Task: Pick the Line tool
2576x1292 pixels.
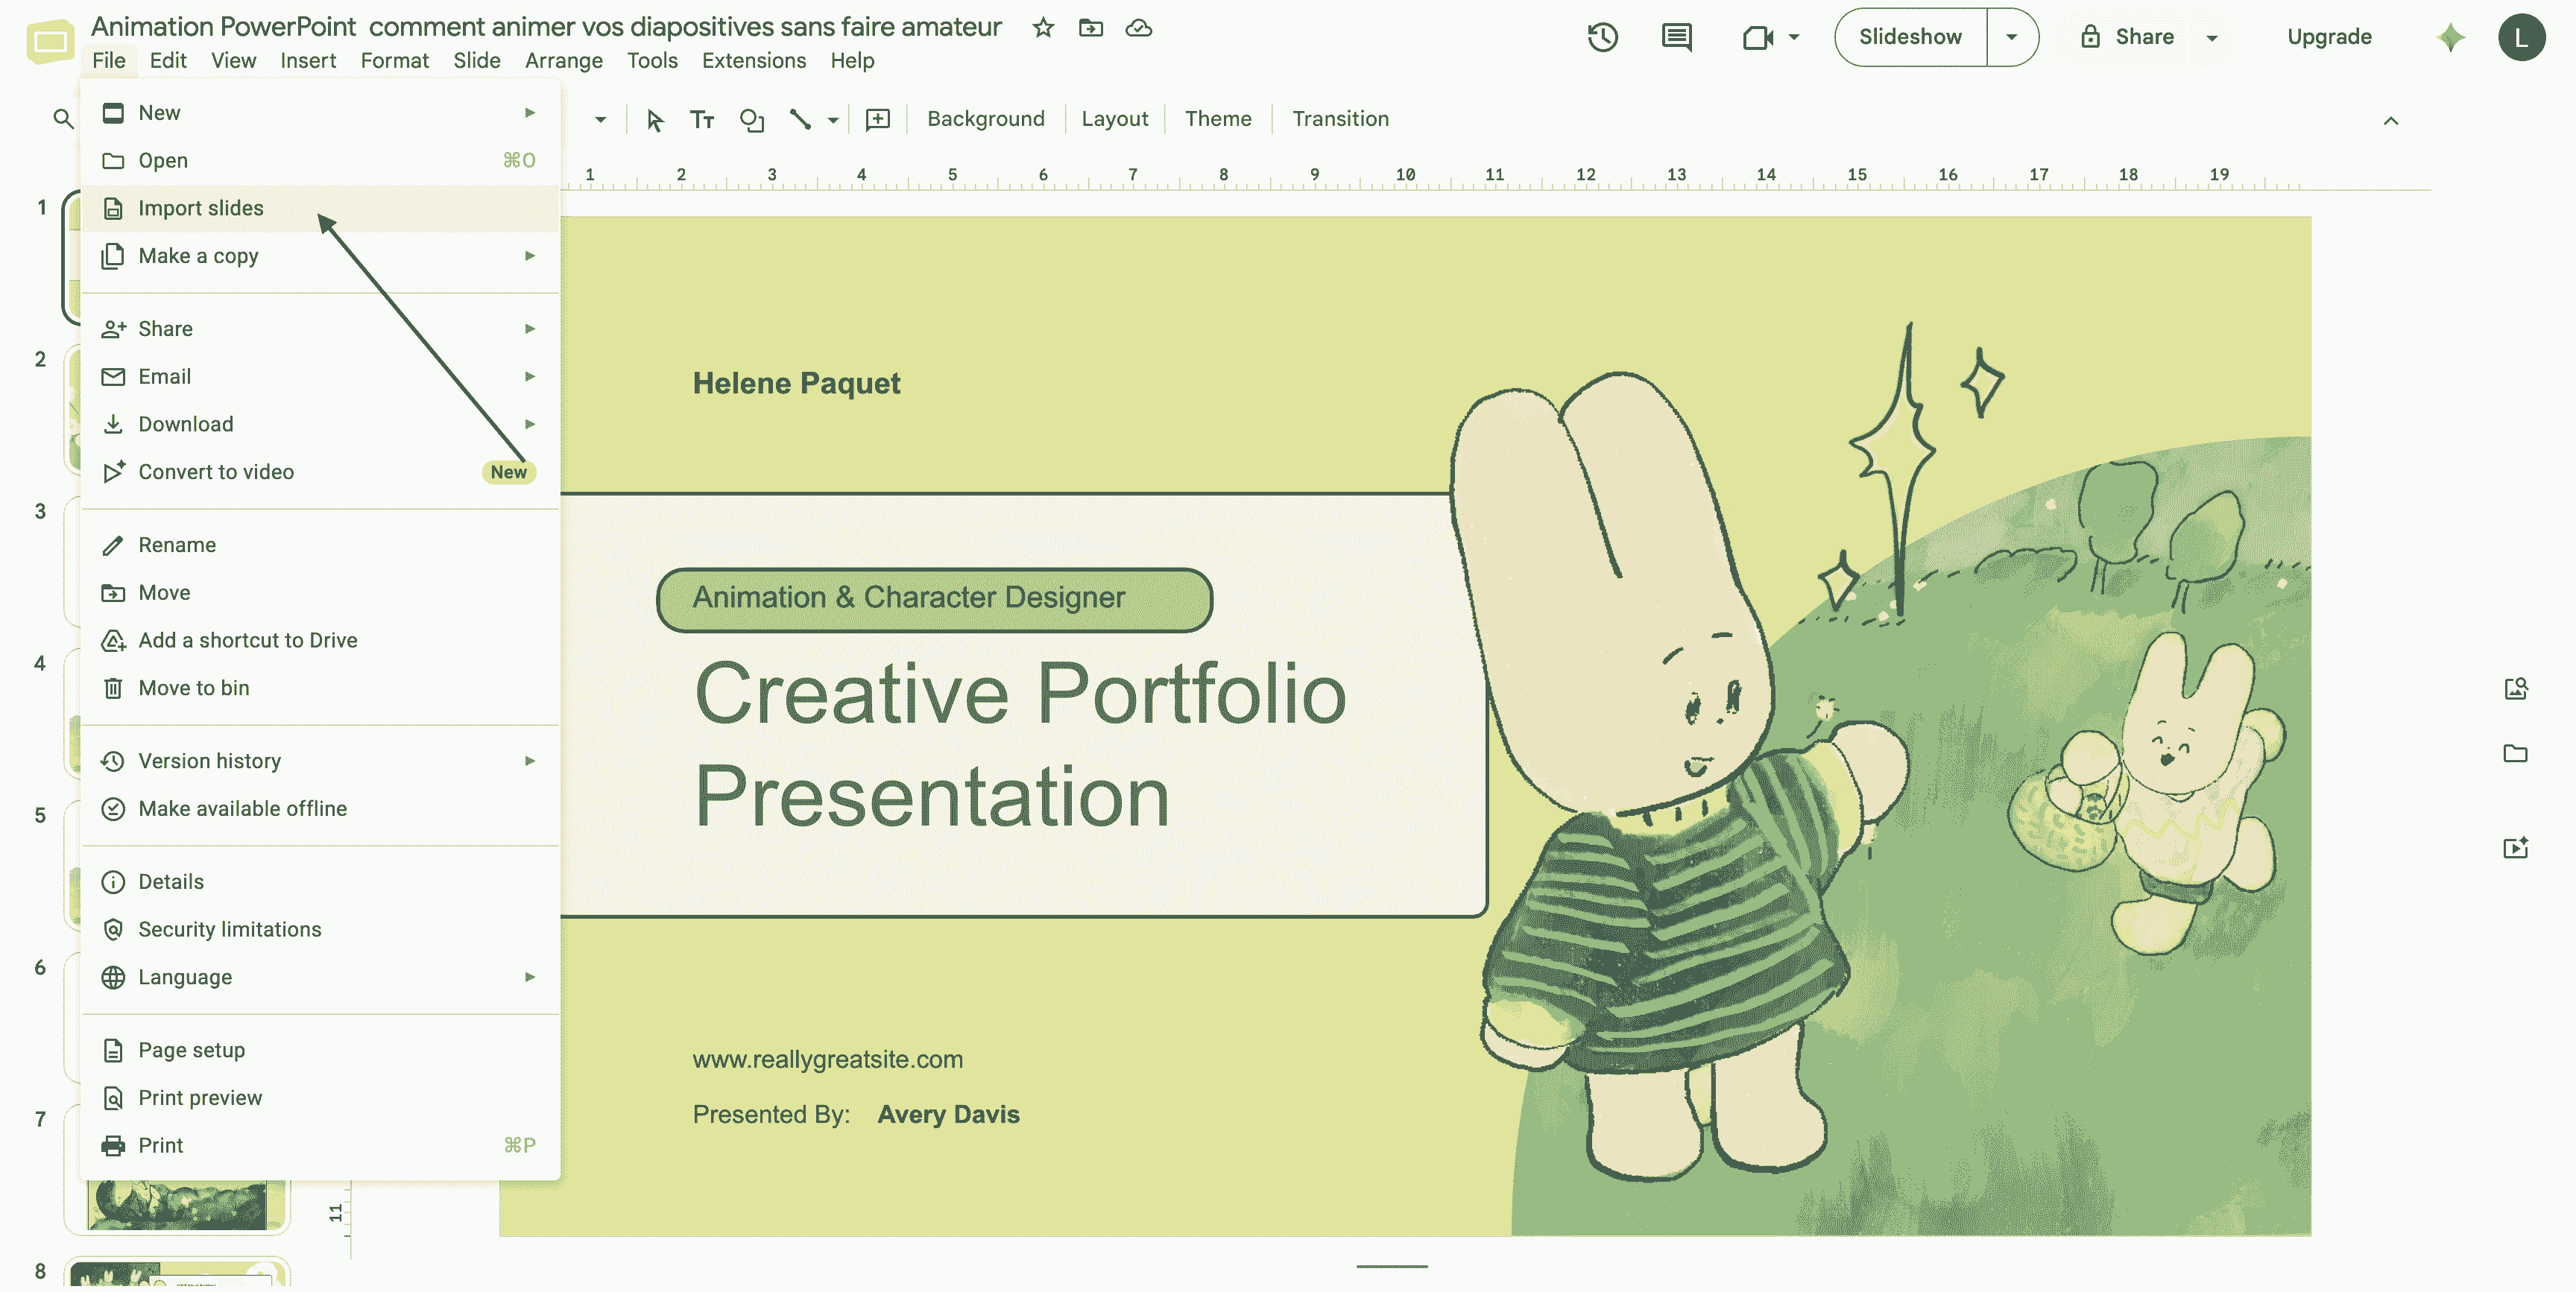Action: click(x=800, y=119)
